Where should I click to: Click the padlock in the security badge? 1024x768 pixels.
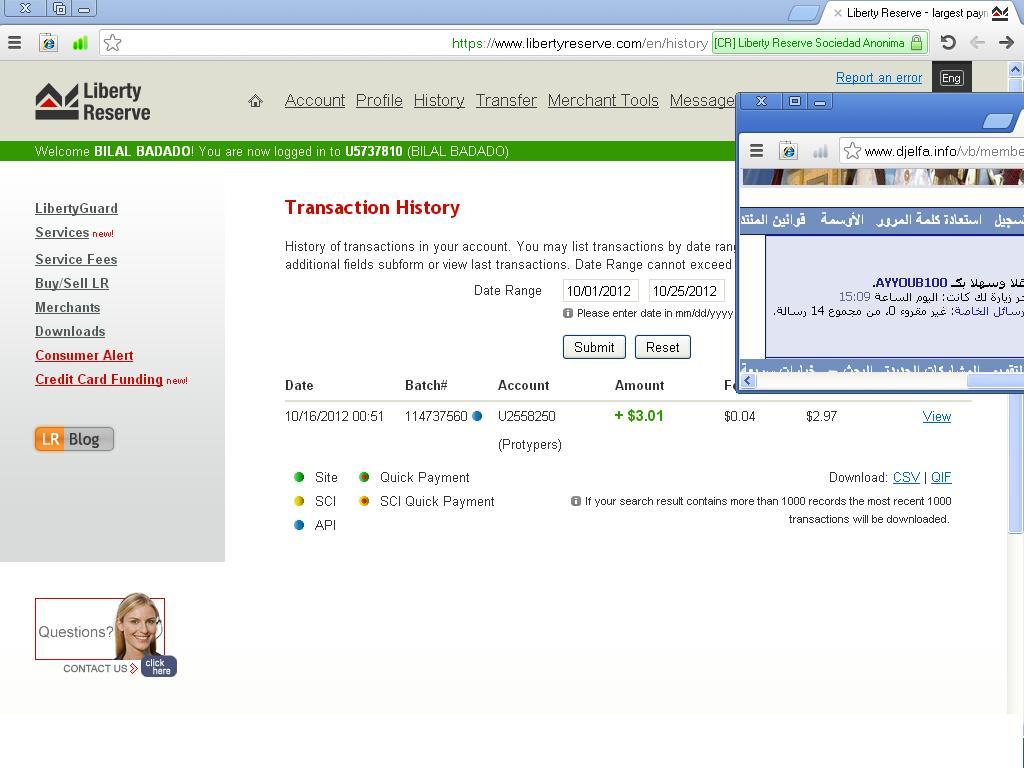[916, 43]
